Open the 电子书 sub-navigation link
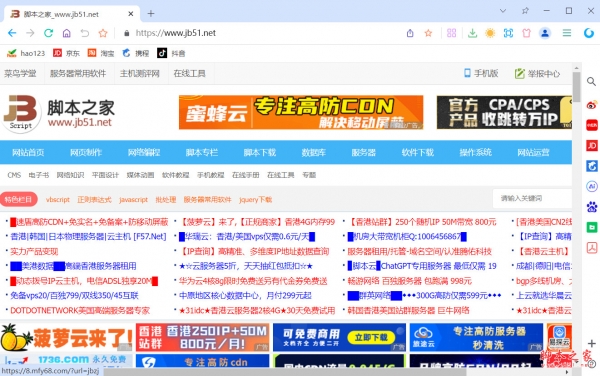The image size is (600, 376). pos(39,175)
